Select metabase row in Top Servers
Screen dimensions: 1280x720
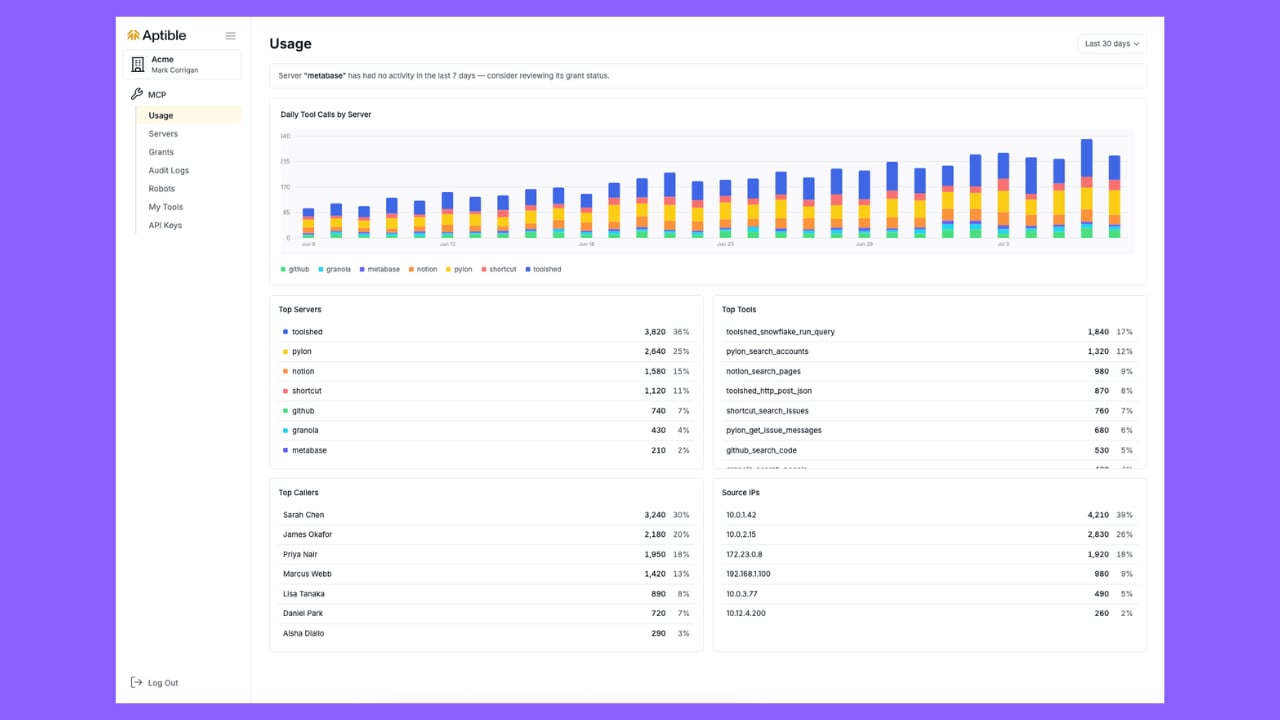[486, 450]
